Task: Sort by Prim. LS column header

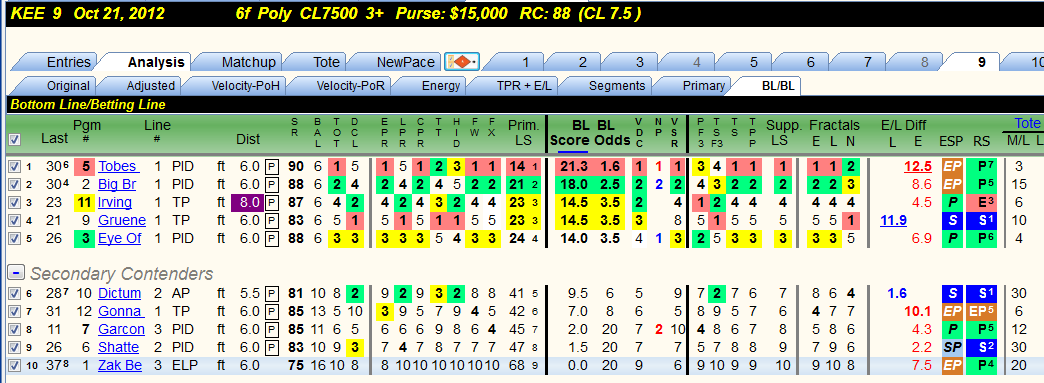Action: (523, 133)
